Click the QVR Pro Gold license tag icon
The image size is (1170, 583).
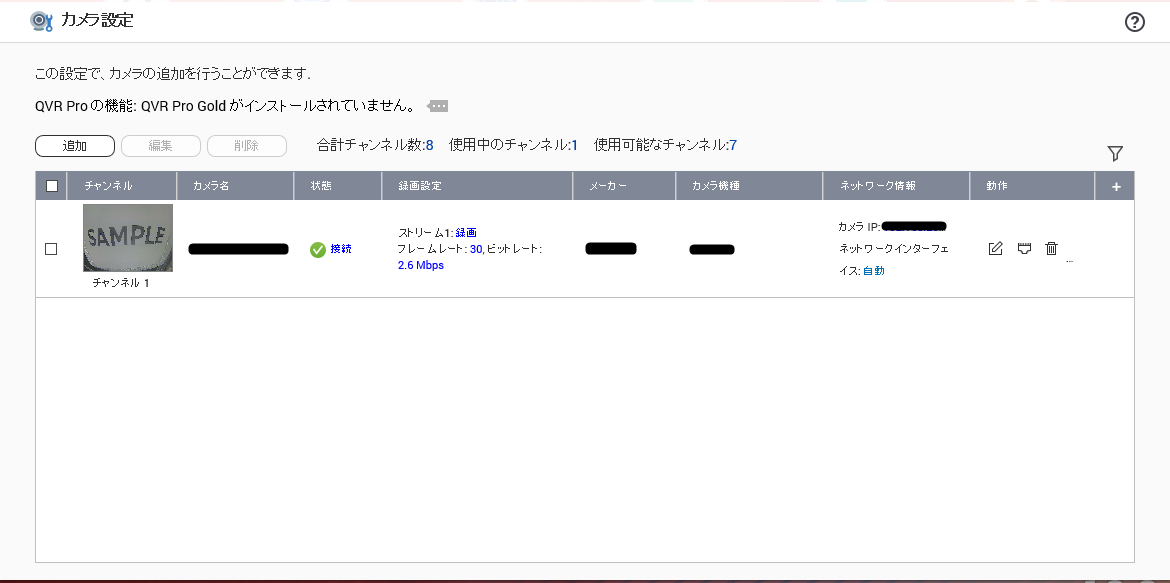point(437,106)
